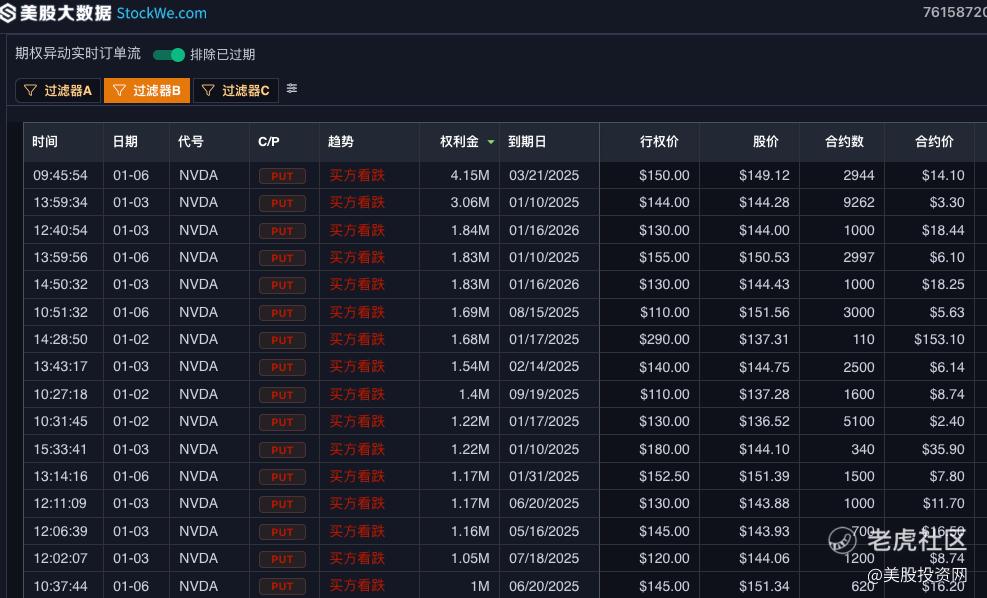The height and width of the screenshot is (598, 987).
Task: Click the StockWe logo icon
Action: point(8,13)
